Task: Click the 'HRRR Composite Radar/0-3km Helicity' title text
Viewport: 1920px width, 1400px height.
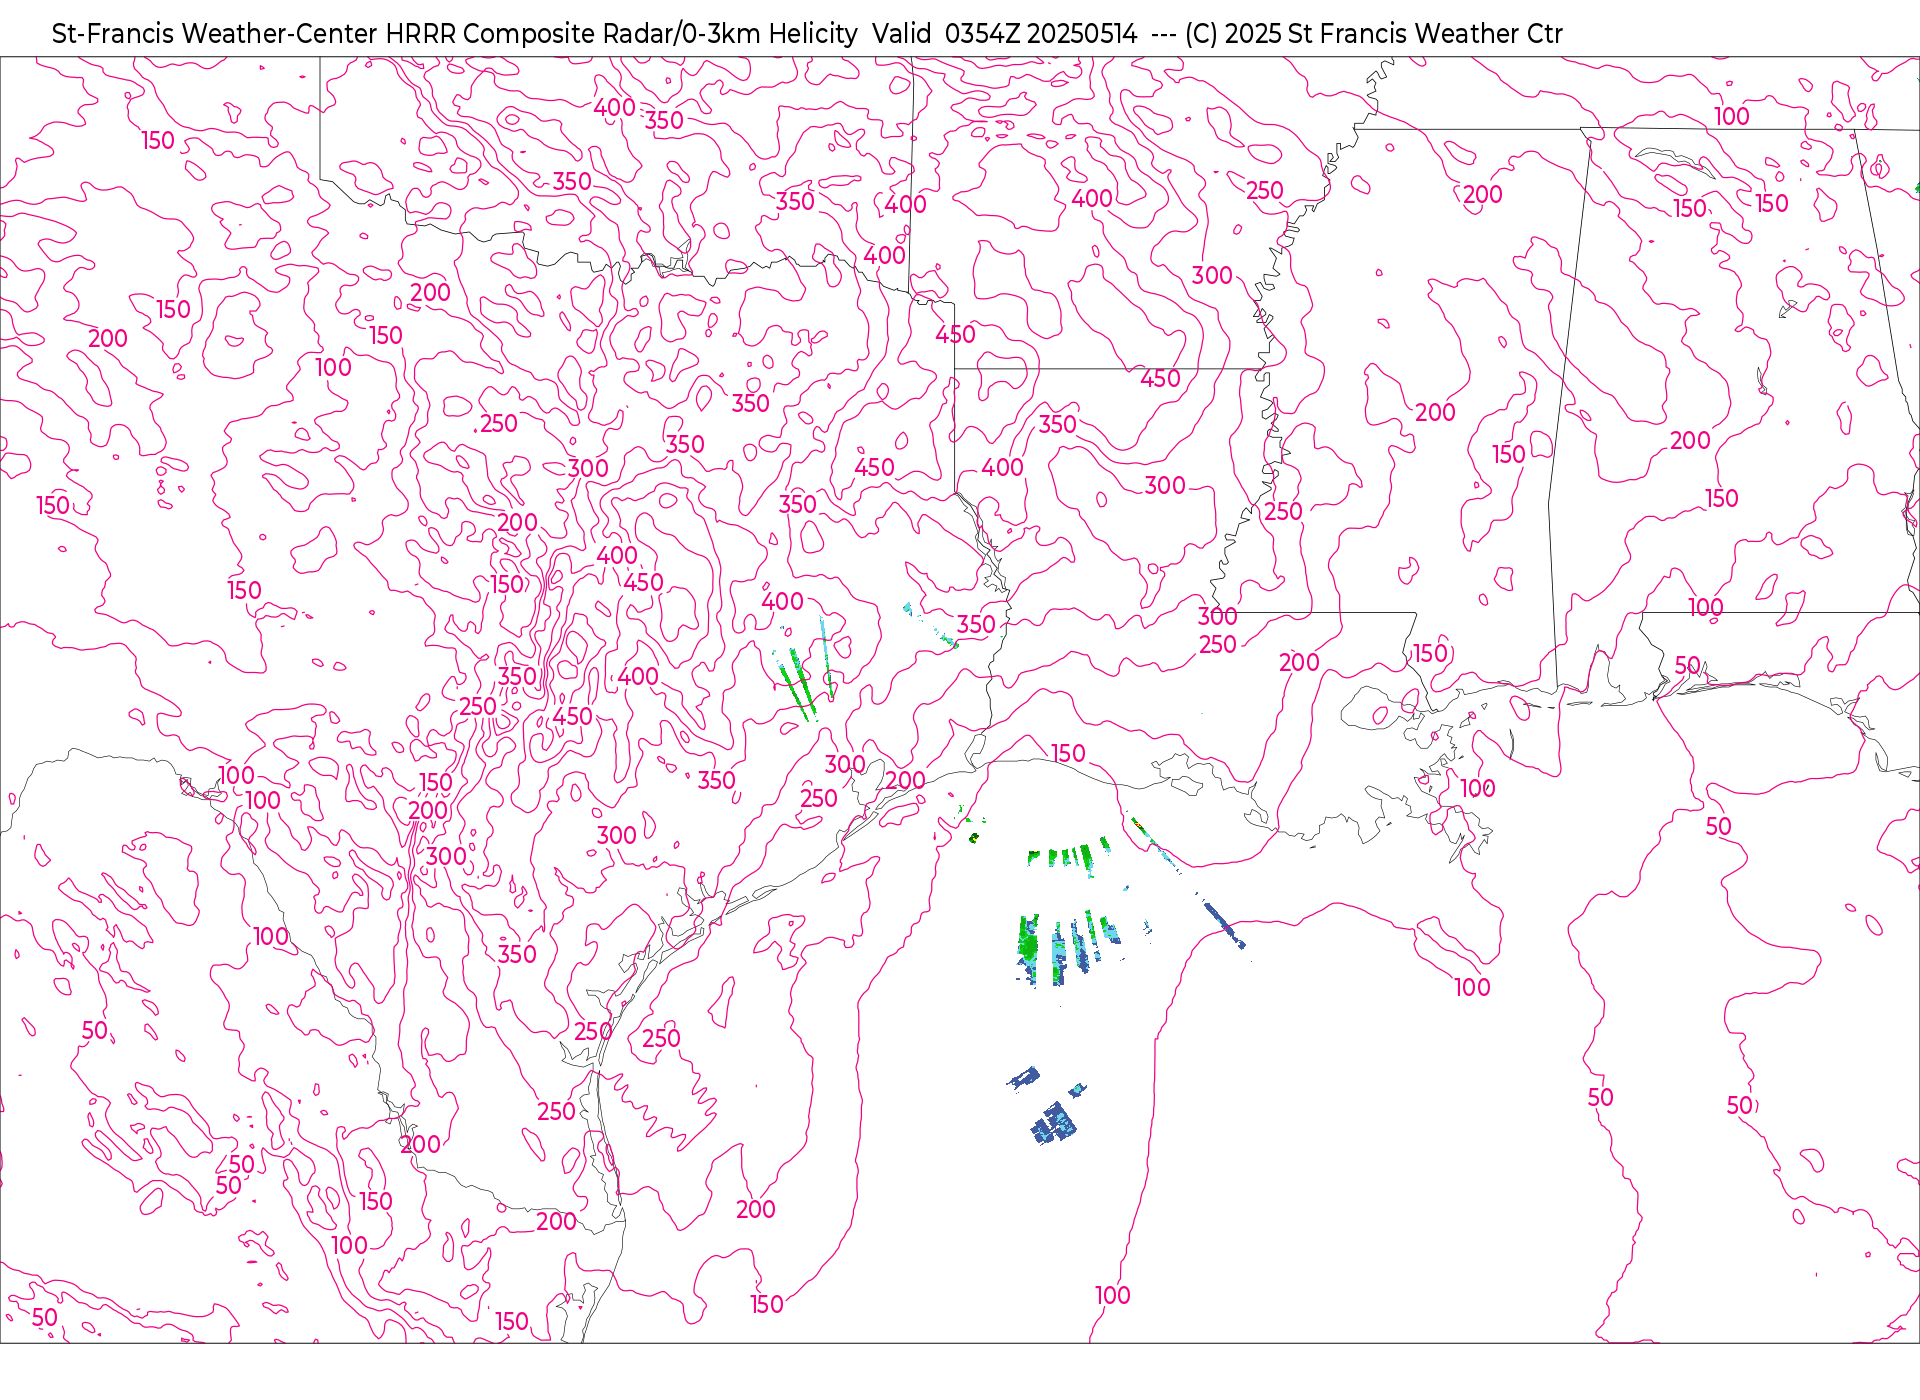Action: [x=621, y=34]
